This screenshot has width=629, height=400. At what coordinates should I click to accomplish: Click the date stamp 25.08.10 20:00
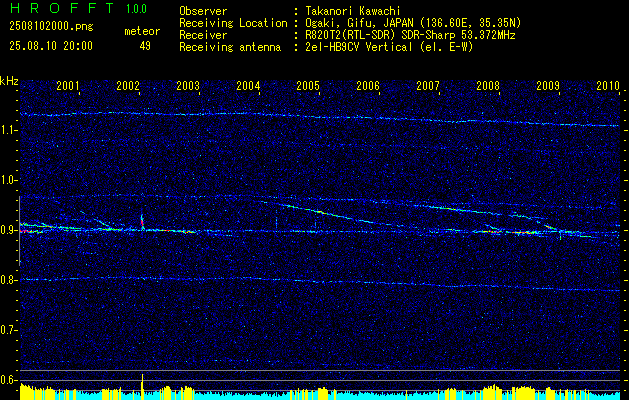pos(51,46)
